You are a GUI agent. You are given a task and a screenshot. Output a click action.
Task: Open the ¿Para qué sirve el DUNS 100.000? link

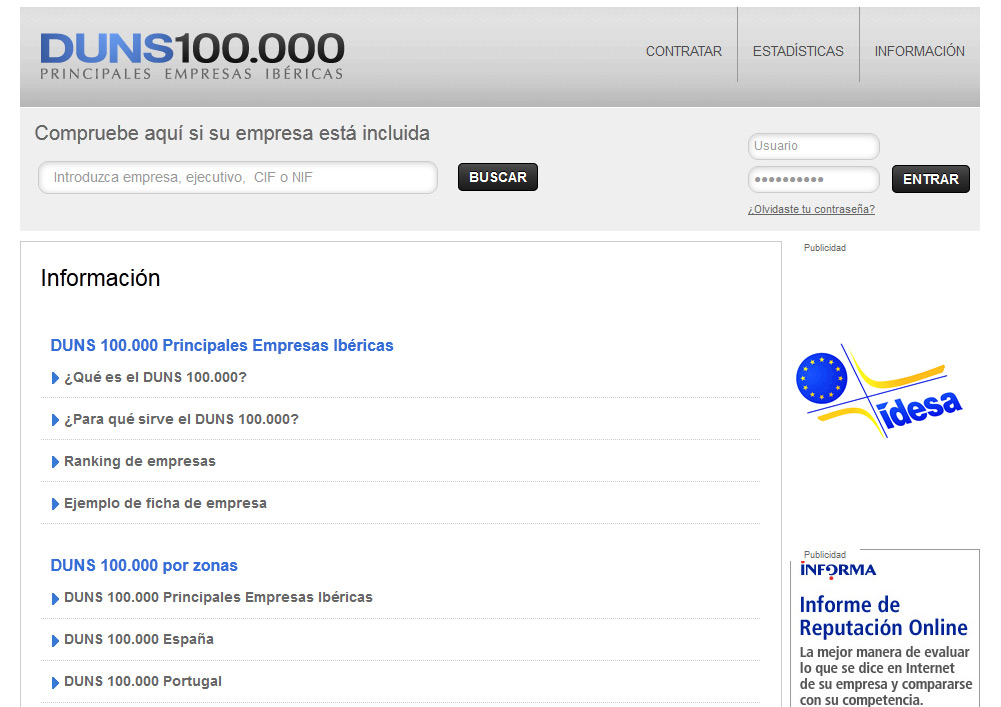click(181, 420)
